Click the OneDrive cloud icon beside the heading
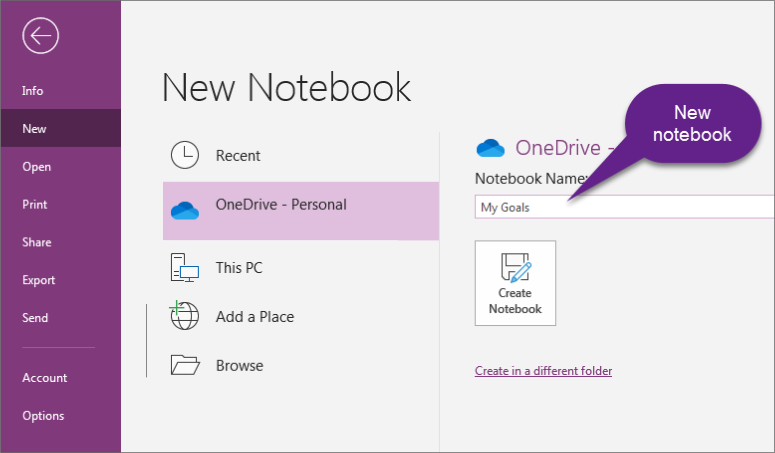775x453 pixels. (x=490, y=148)
